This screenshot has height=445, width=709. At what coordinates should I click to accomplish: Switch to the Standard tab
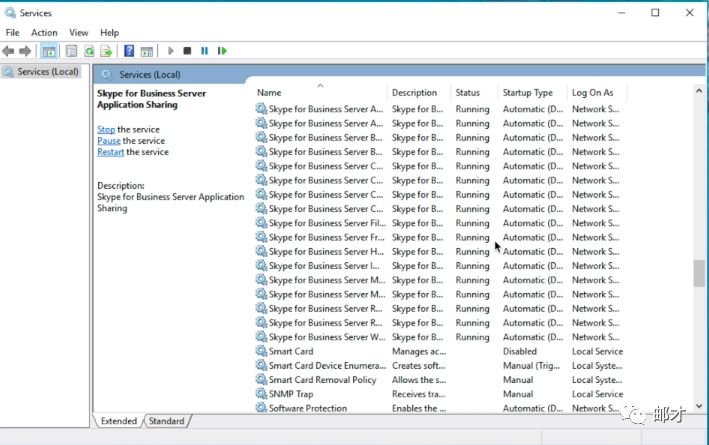pyautogui.click(x=166, y=421)
